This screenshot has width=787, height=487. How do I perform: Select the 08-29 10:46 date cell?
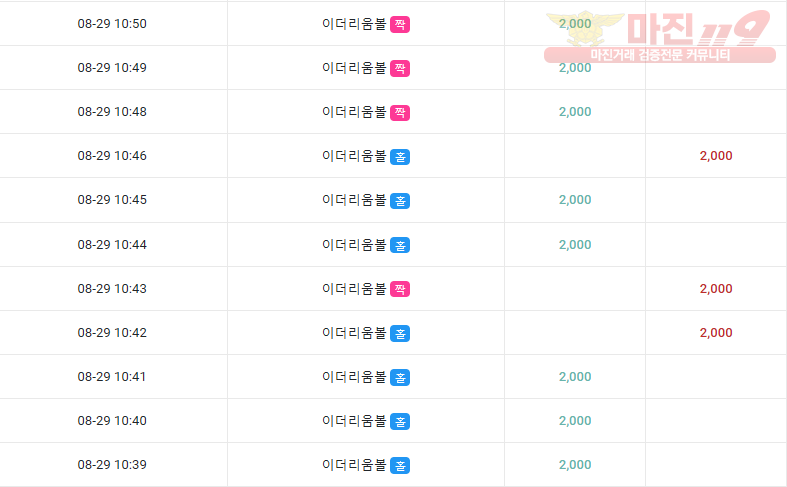point(112,156)
